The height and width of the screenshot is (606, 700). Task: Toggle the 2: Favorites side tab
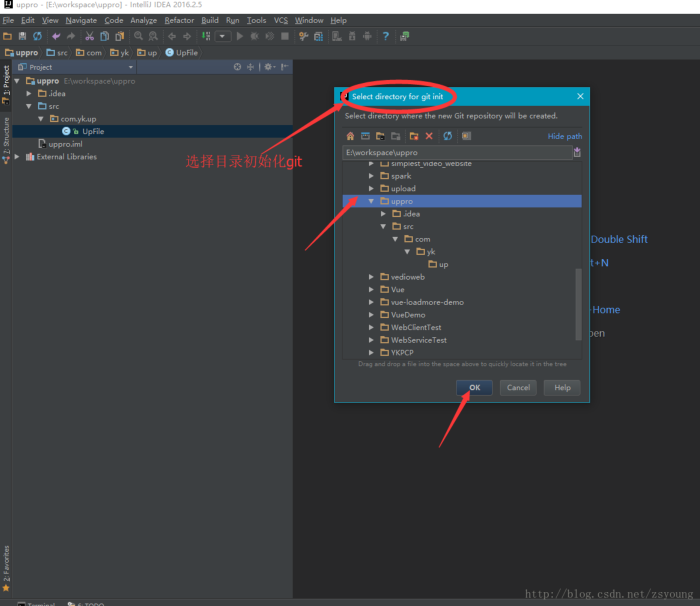click(6, 563)
